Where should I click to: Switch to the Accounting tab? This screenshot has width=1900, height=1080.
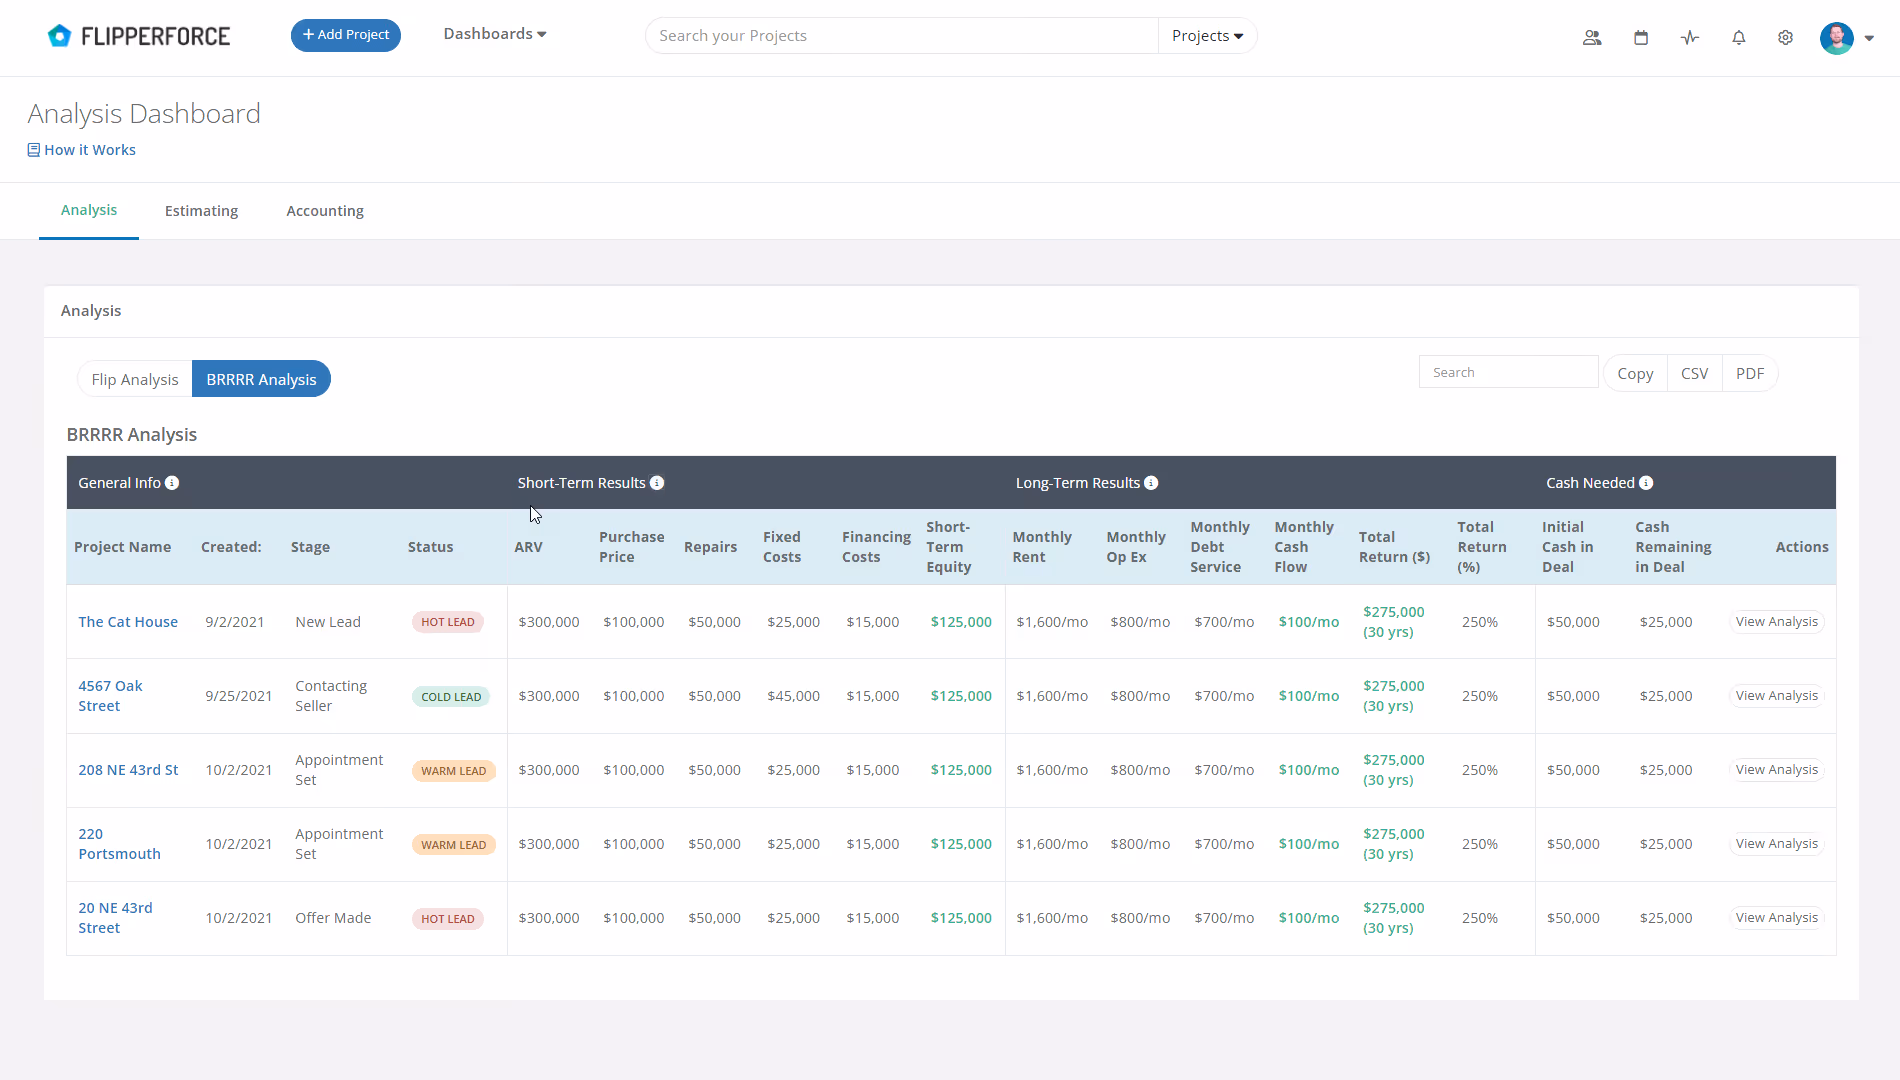pos(325,211)
